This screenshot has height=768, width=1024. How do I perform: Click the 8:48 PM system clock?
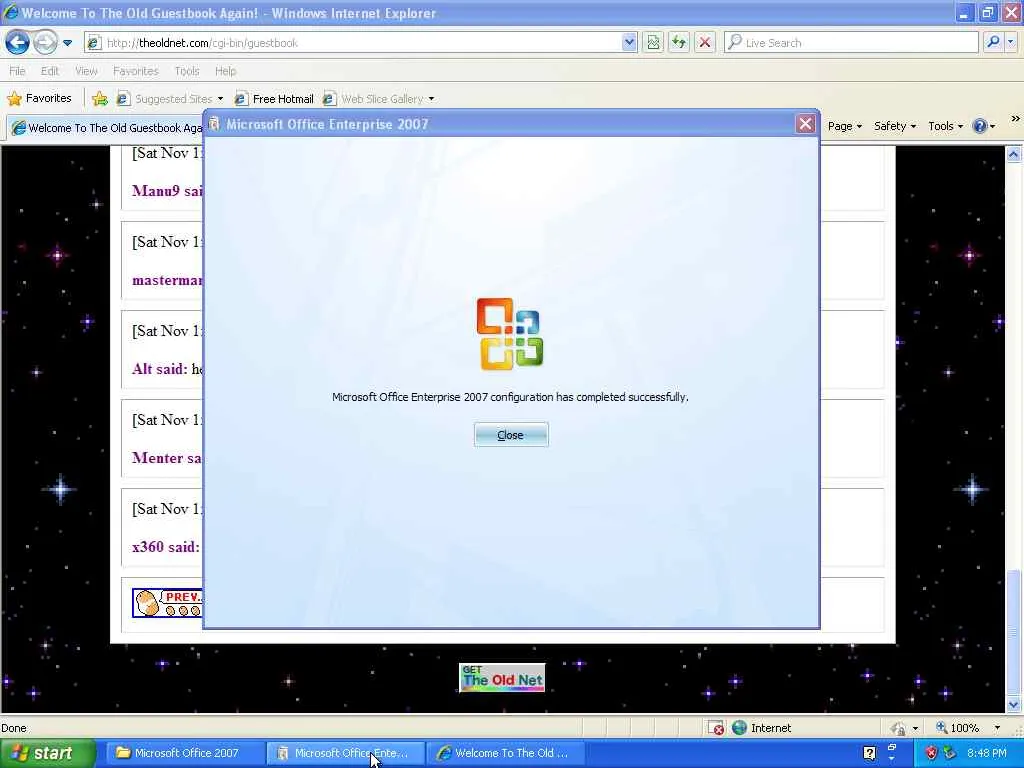click(987, 753)
